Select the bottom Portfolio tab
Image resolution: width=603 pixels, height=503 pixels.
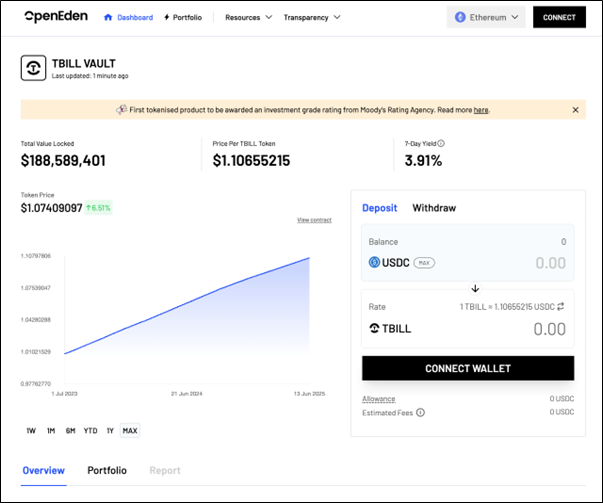pos(107,470)
